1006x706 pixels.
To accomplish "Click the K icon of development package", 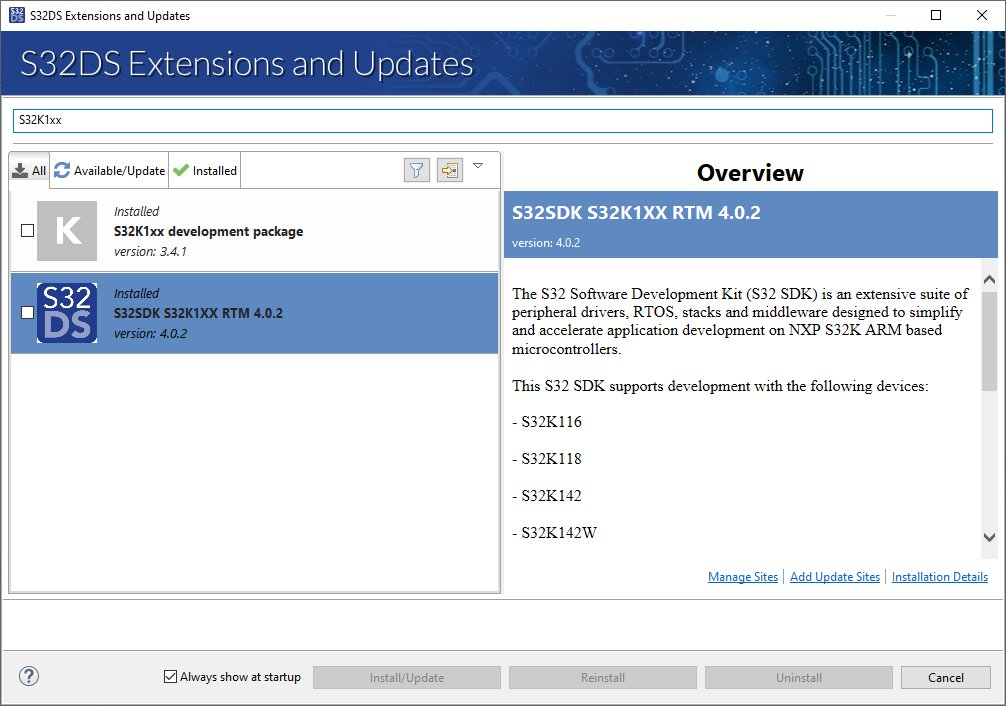I will point(66,230).
